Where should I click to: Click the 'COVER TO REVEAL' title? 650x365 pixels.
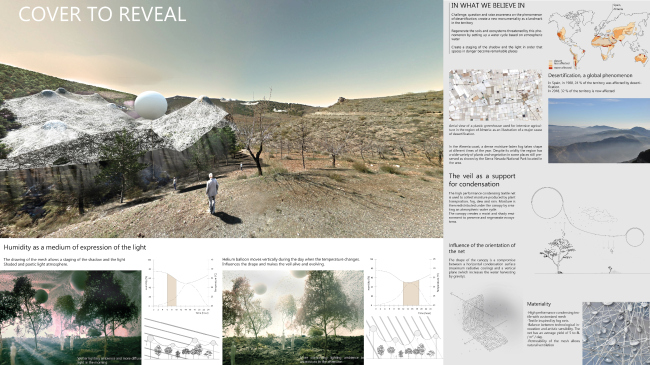(102, 14)
